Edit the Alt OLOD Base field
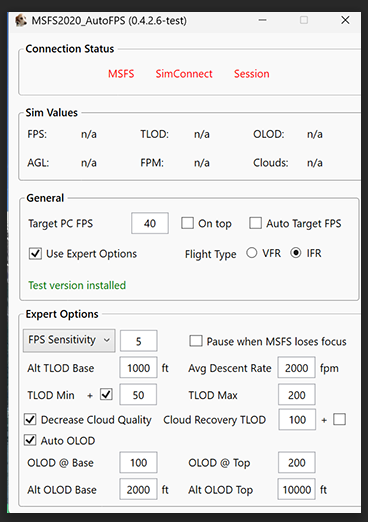 (138, 489)
